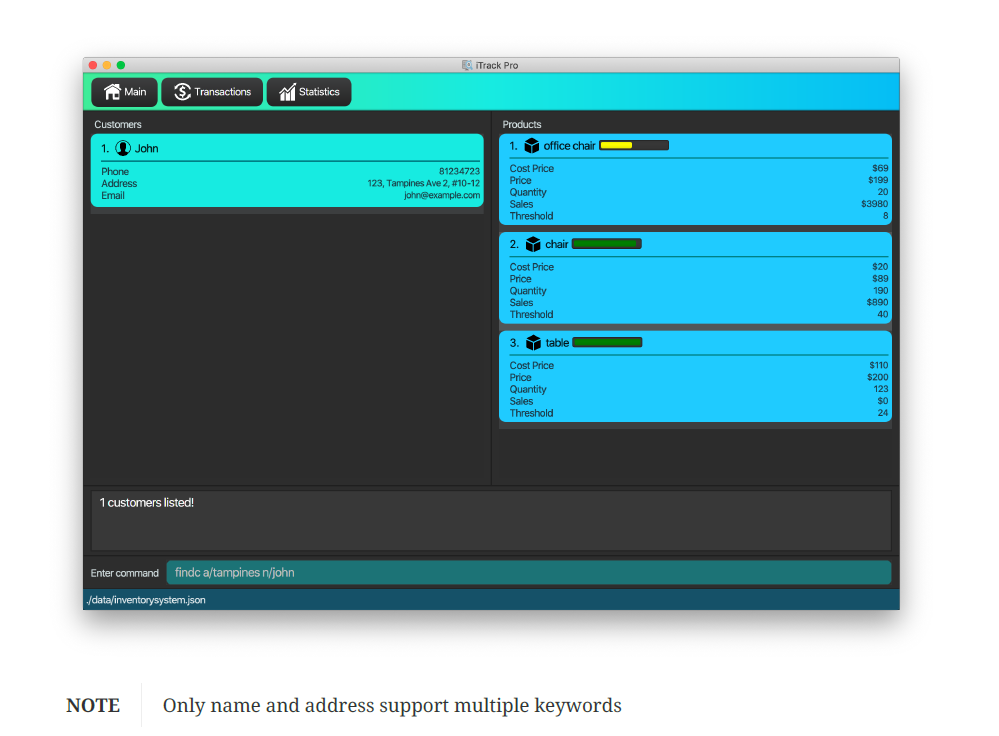
Task: Click the Products panel heading
Action: pyautogui.click(x=522, y=124)
